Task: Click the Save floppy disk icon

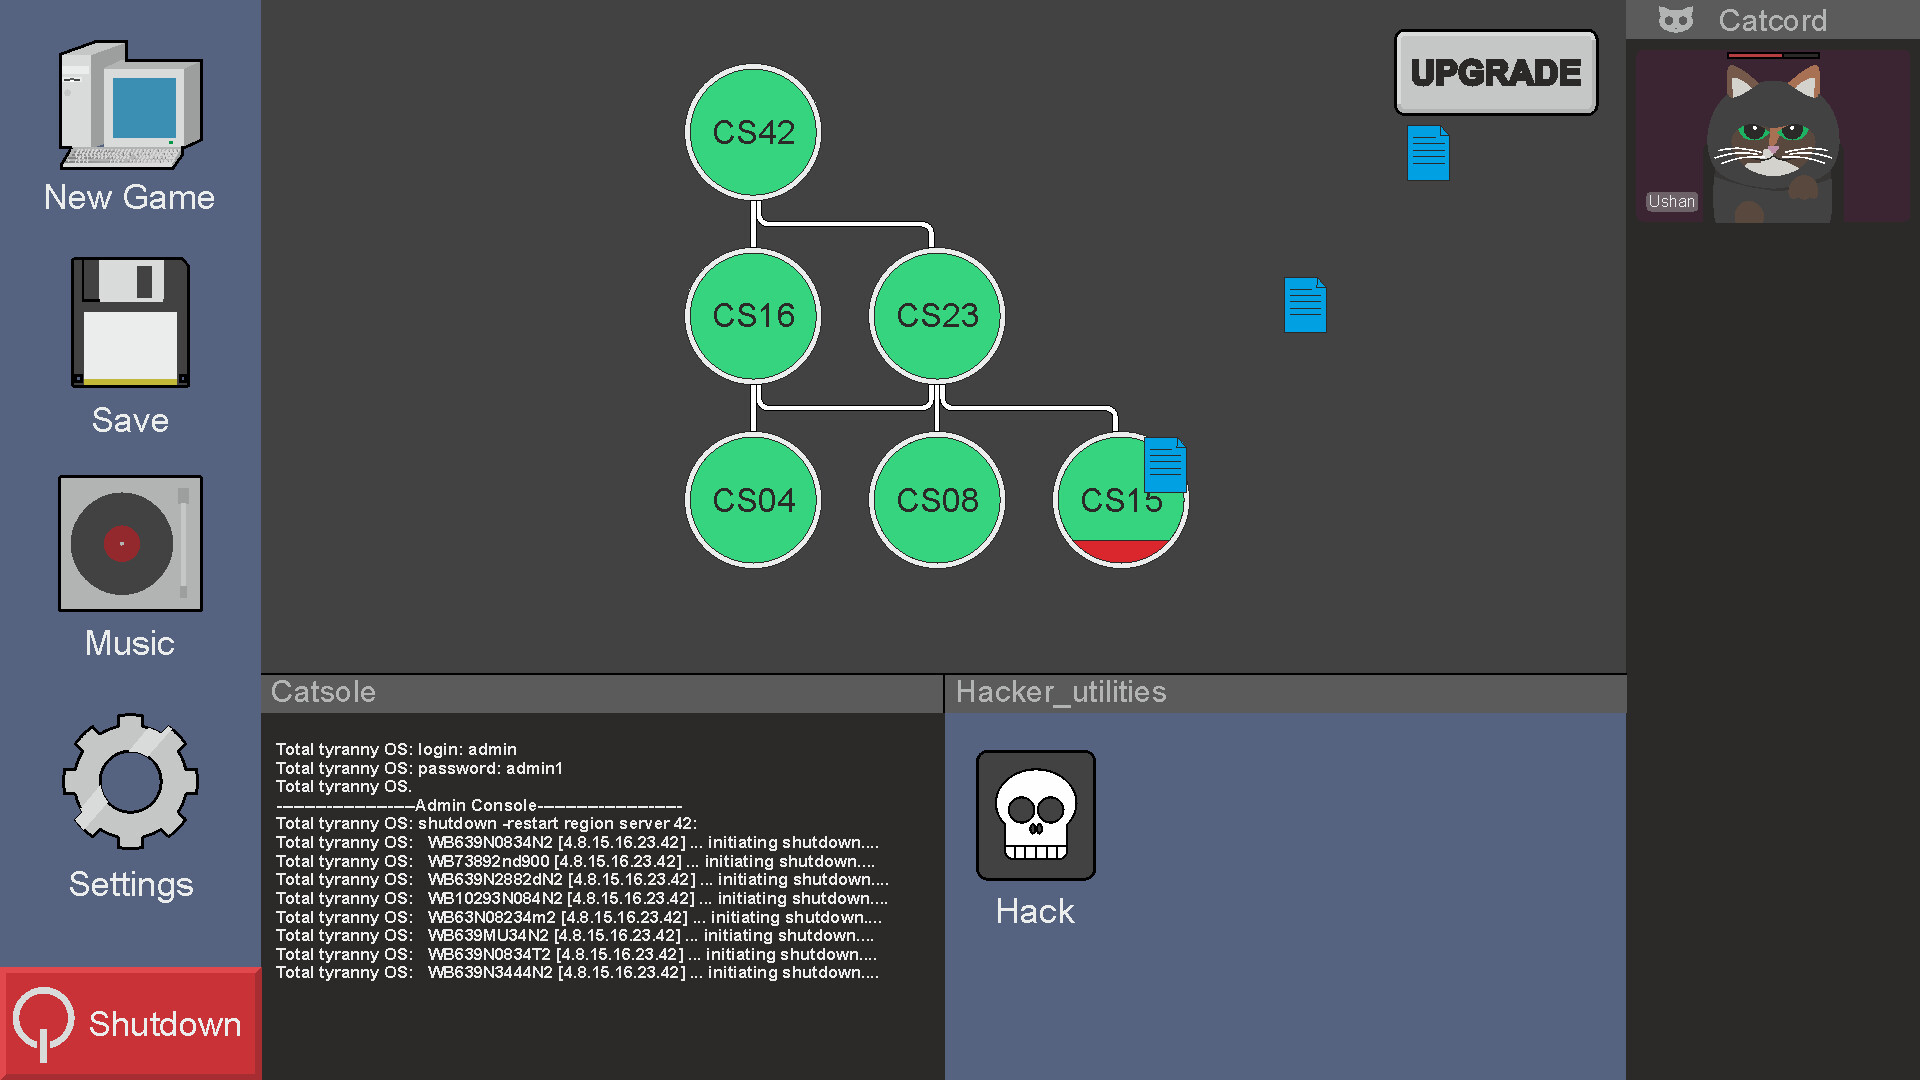Action: click(130, 322)
